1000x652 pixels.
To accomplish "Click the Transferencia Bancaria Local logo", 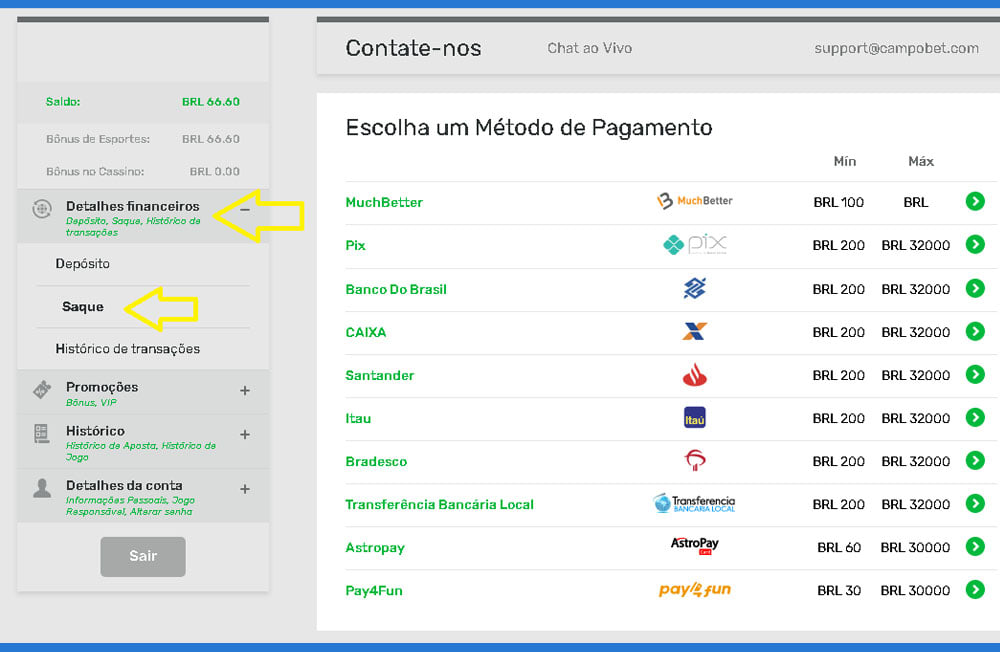I will pyautogui.click(x=695, y=503).
